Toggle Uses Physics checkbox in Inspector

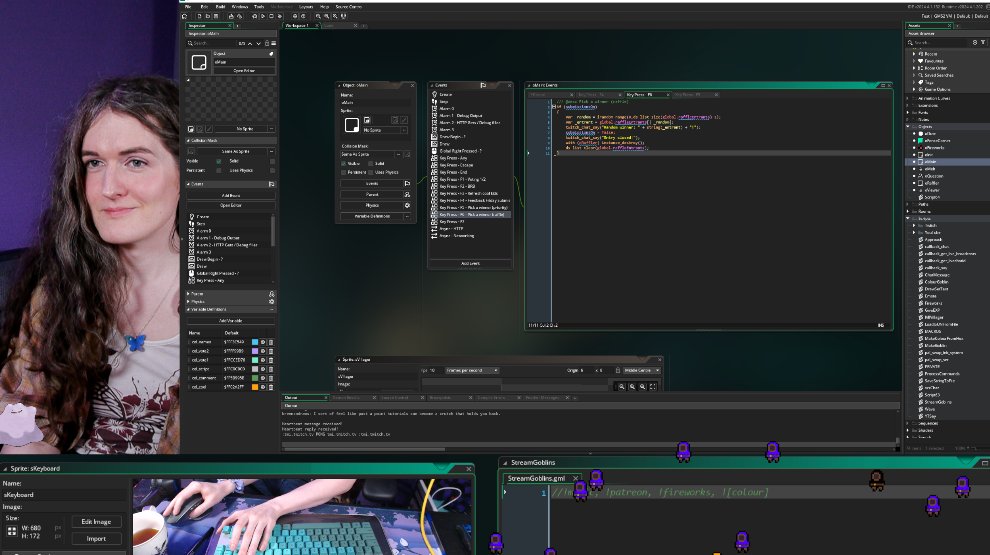272,170
